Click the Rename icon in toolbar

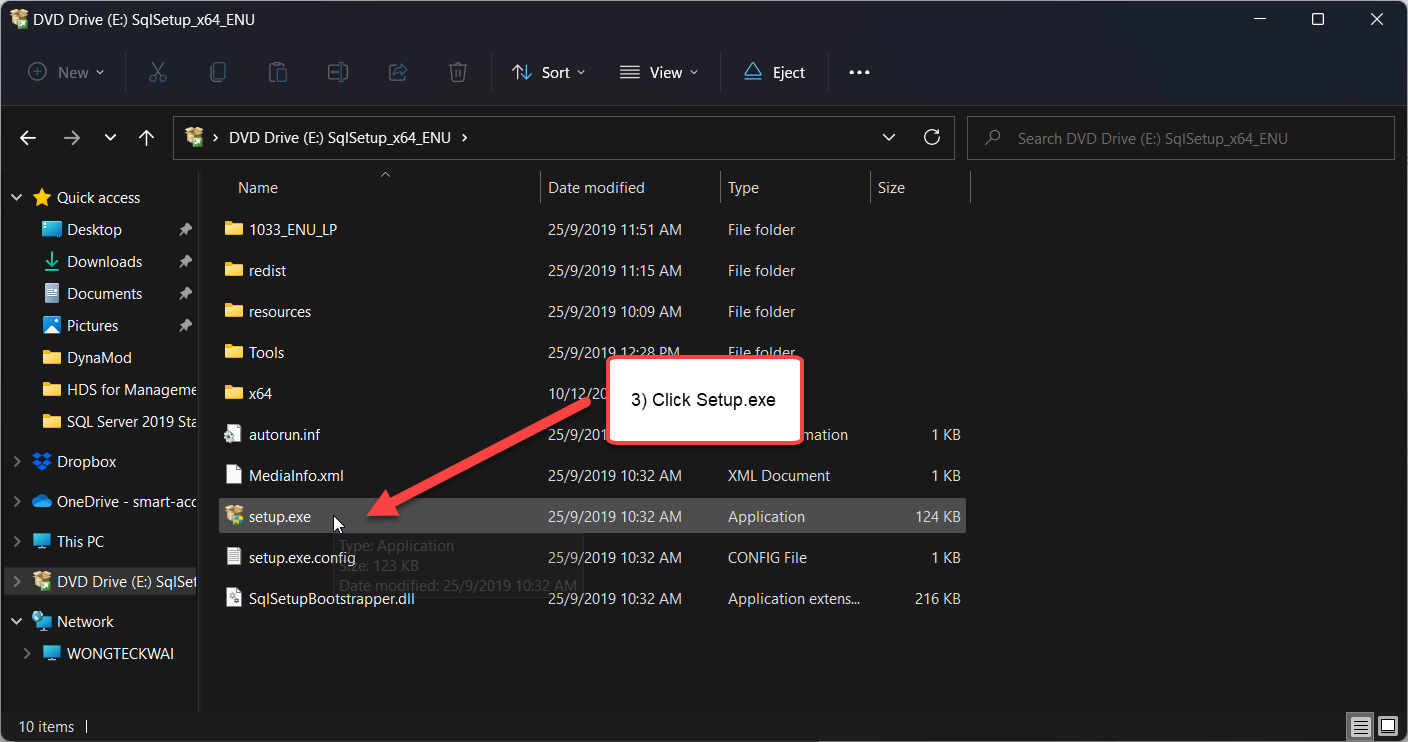coord(338,72)
